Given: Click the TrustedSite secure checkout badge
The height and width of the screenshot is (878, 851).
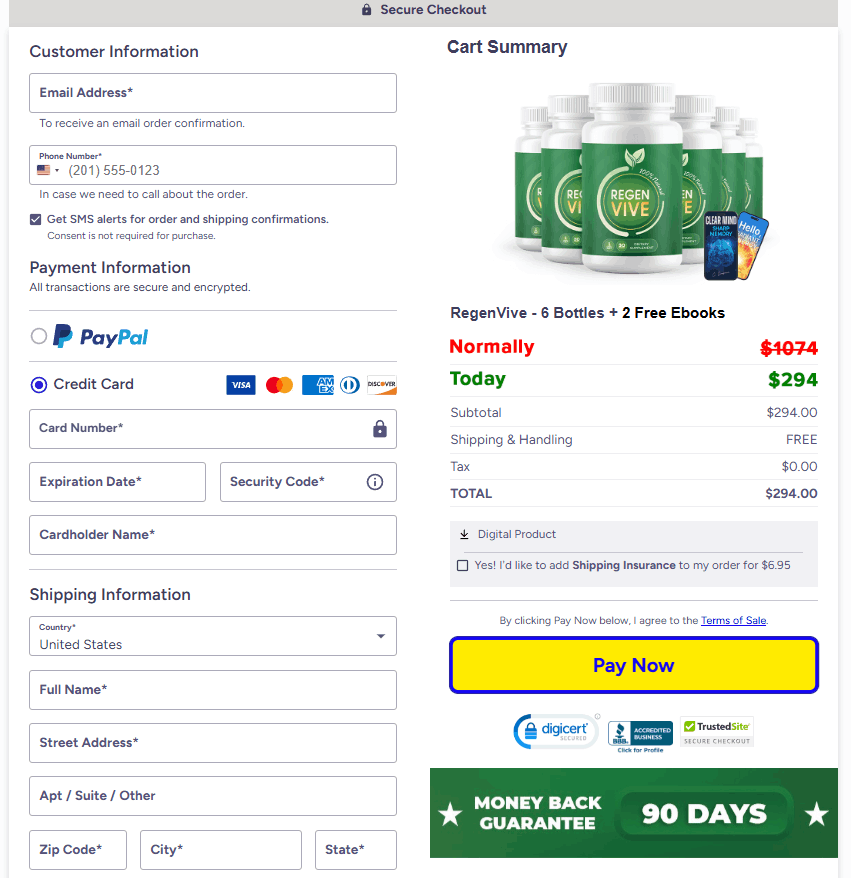Looking at the screenshot, I should (x=716, y=732).
